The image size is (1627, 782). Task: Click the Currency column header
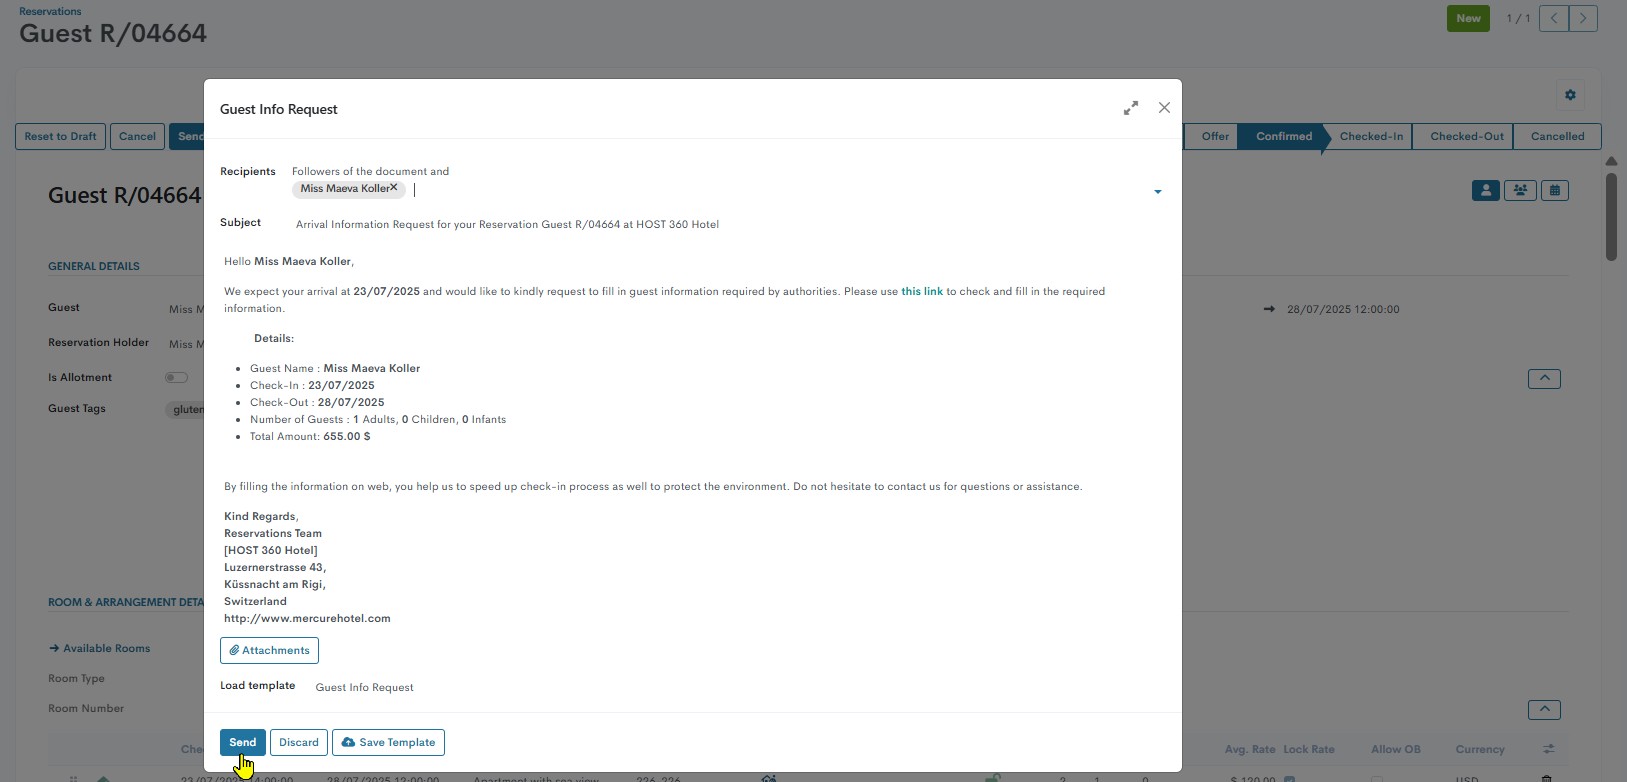tap(1480, 749)
